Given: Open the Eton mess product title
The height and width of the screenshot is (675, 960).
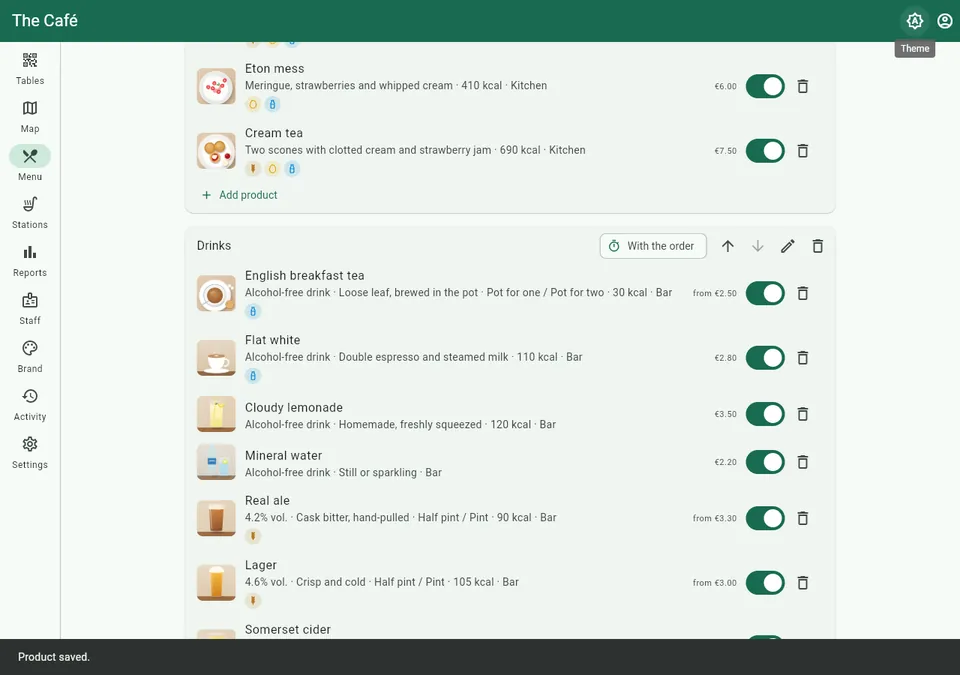Looking at the screenshot, I should [x=274, y=69].
